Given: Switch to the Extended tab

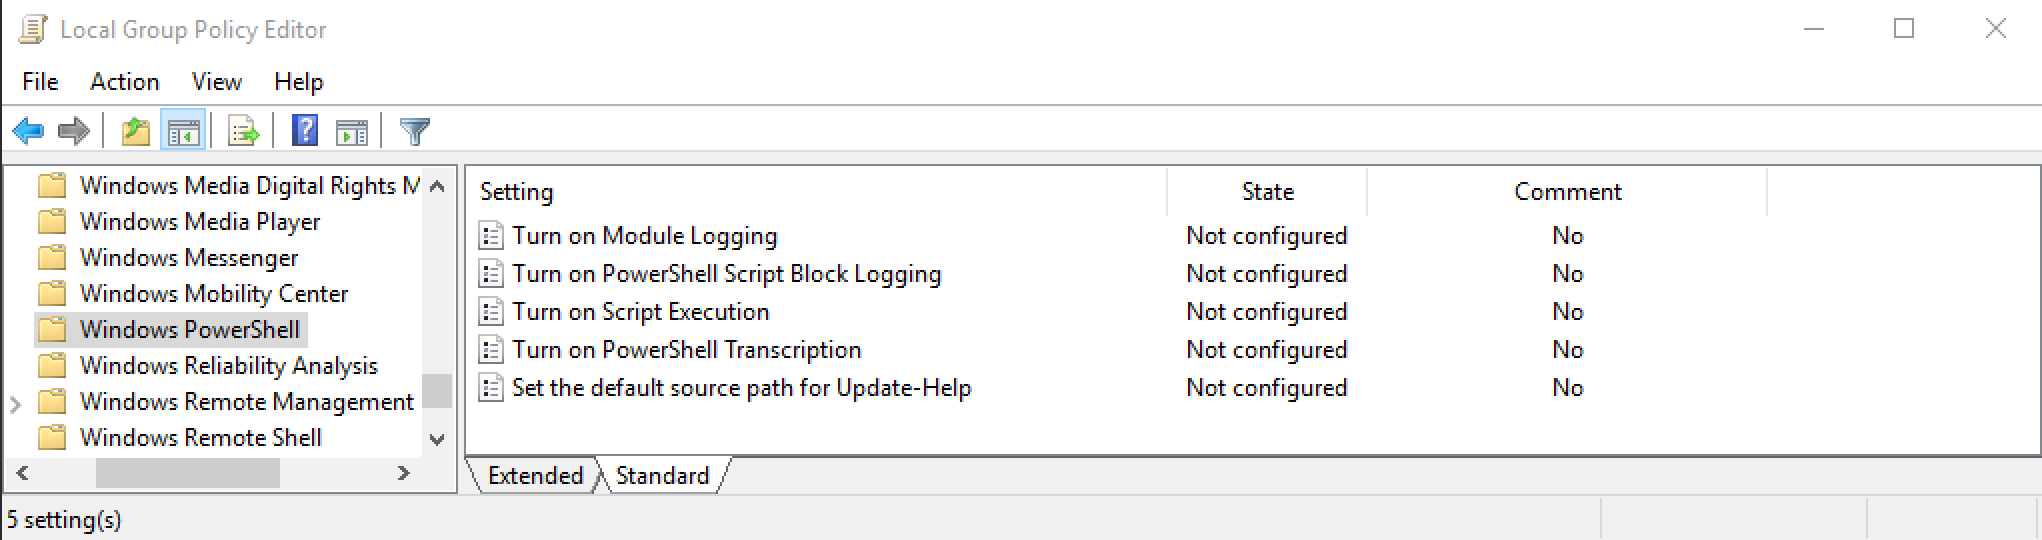Looking at the screenshot, I should [535, 476].
